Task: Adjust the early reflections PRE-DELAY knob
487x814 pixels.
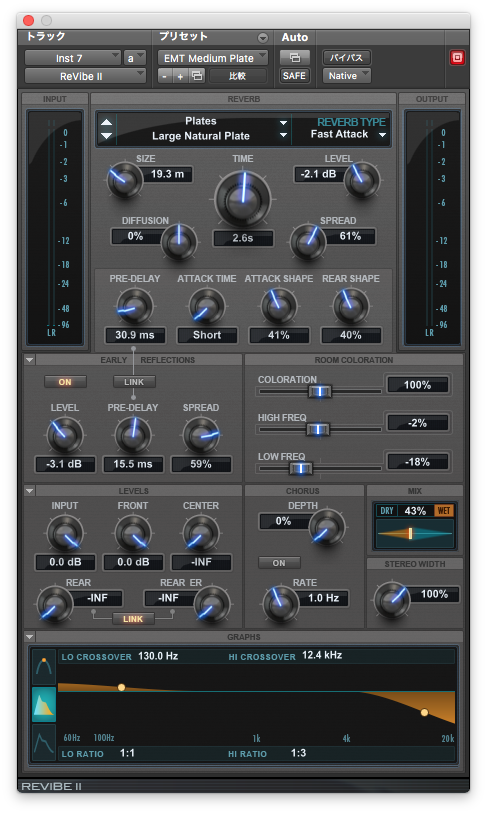Action: click(133, 435)
